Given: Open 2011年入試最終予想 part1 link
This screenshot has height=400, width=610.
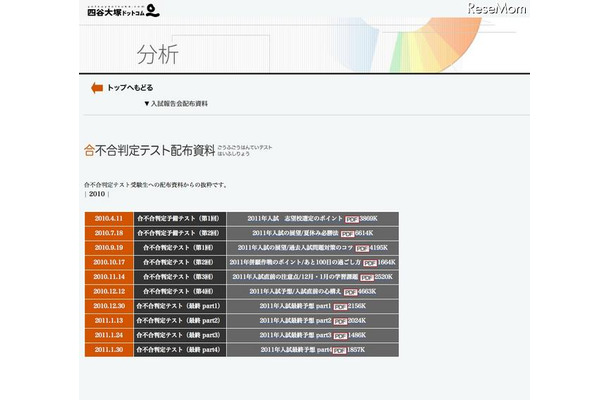Looking at the screenshot, I should 295,306.
